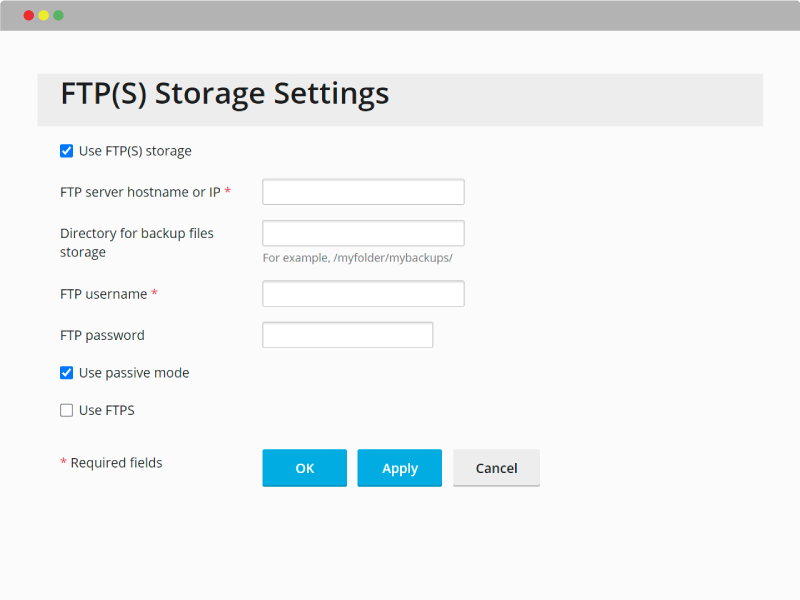Select the FTP username input field
The height and width of the screenshot is (600, 800).
pyautogui.click(x=363, y=293)
